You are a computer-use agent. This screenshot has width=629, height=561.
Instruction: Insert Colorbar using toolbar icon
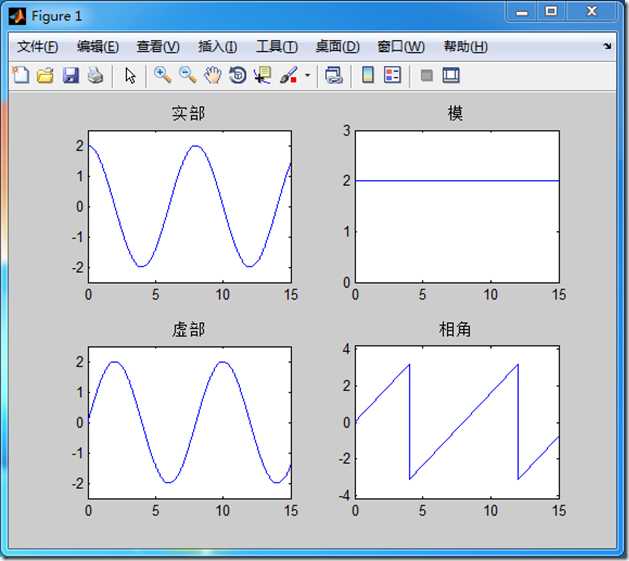pyautogui.click(x=368, y=75)
